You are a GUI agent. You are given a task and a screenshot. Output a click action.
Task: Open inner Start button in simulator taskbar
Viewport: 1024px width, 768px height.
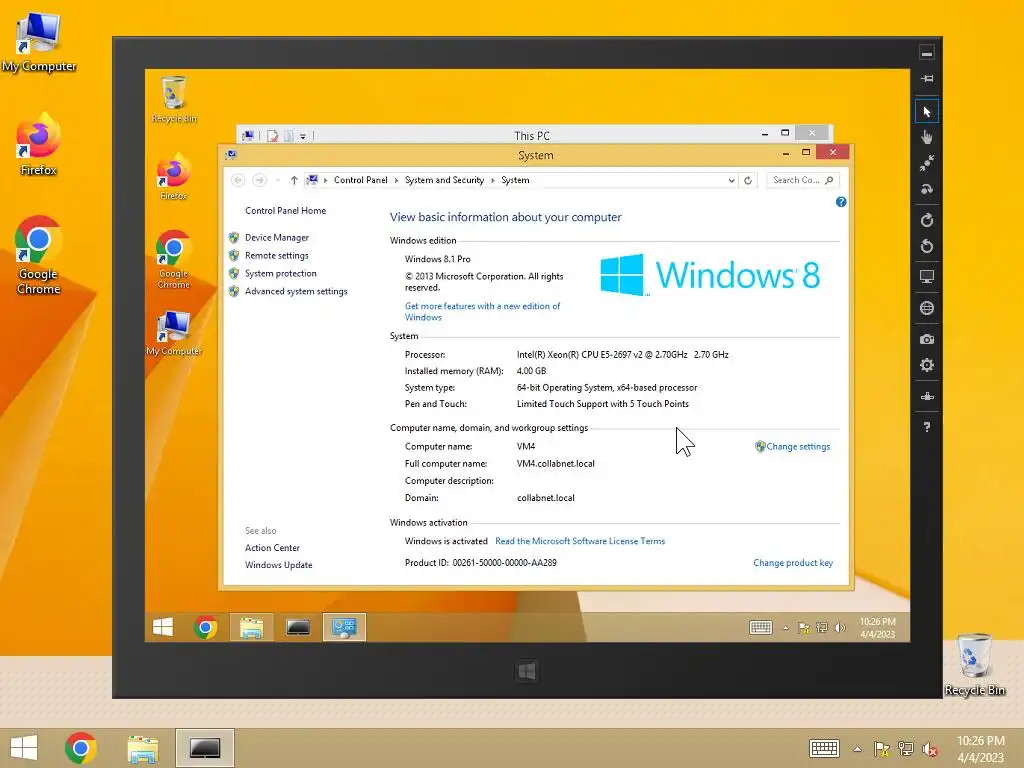[x=163, y=628]
